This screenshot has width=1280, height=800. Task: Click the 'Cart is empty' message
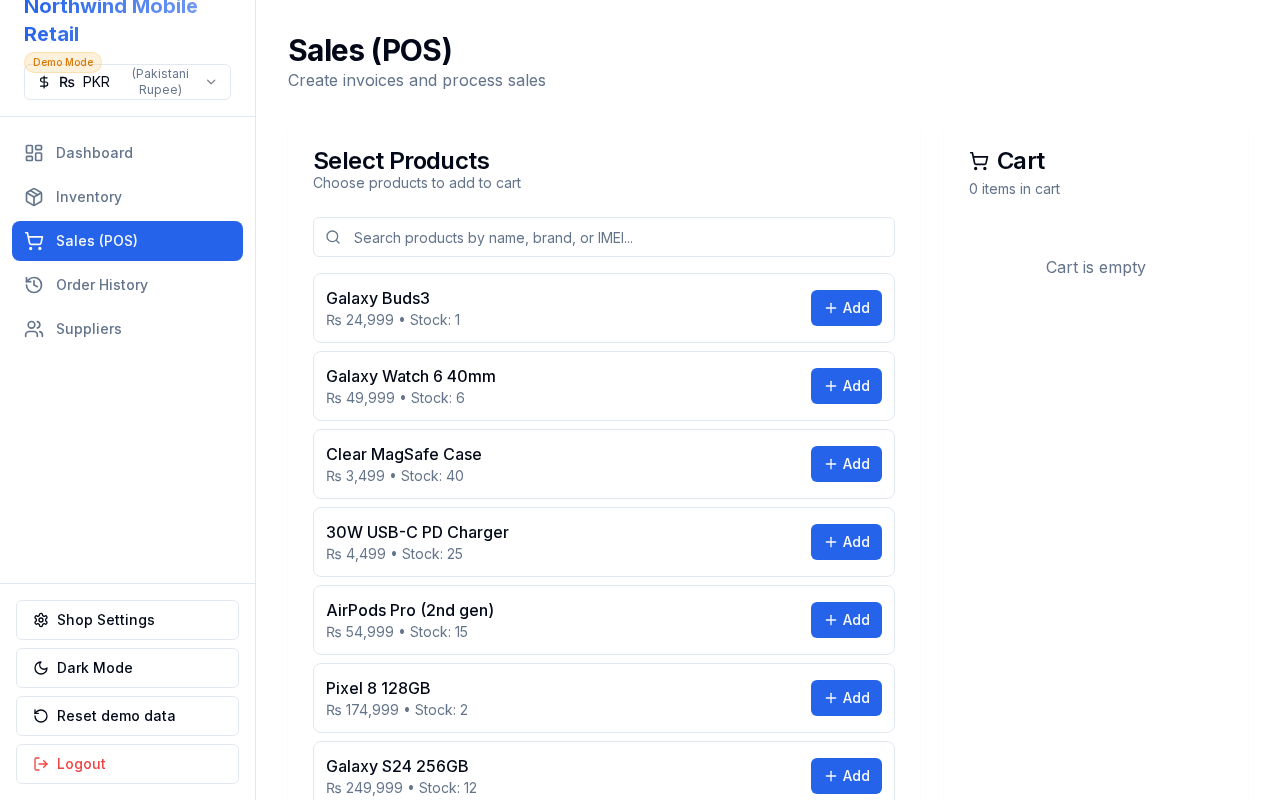(1096, 267)
